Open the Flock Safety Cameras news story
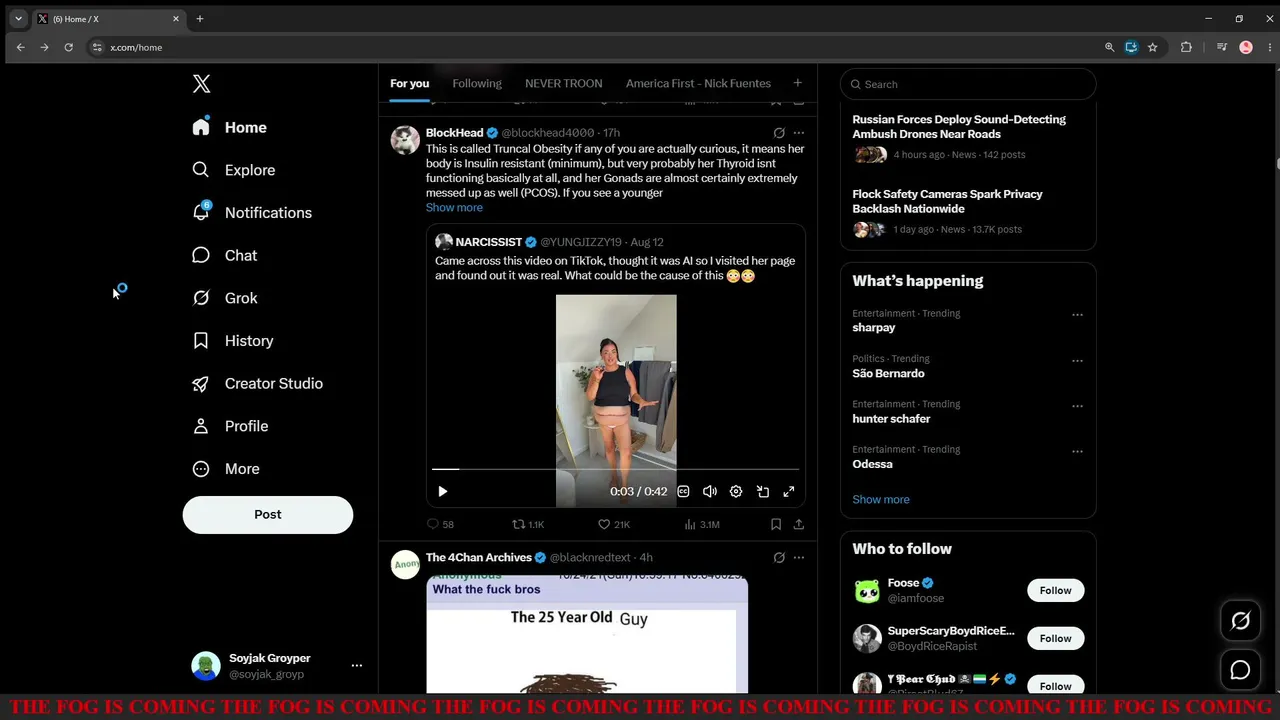Image resolution: width=1280 pixels, height=720 pixels. 968,212
